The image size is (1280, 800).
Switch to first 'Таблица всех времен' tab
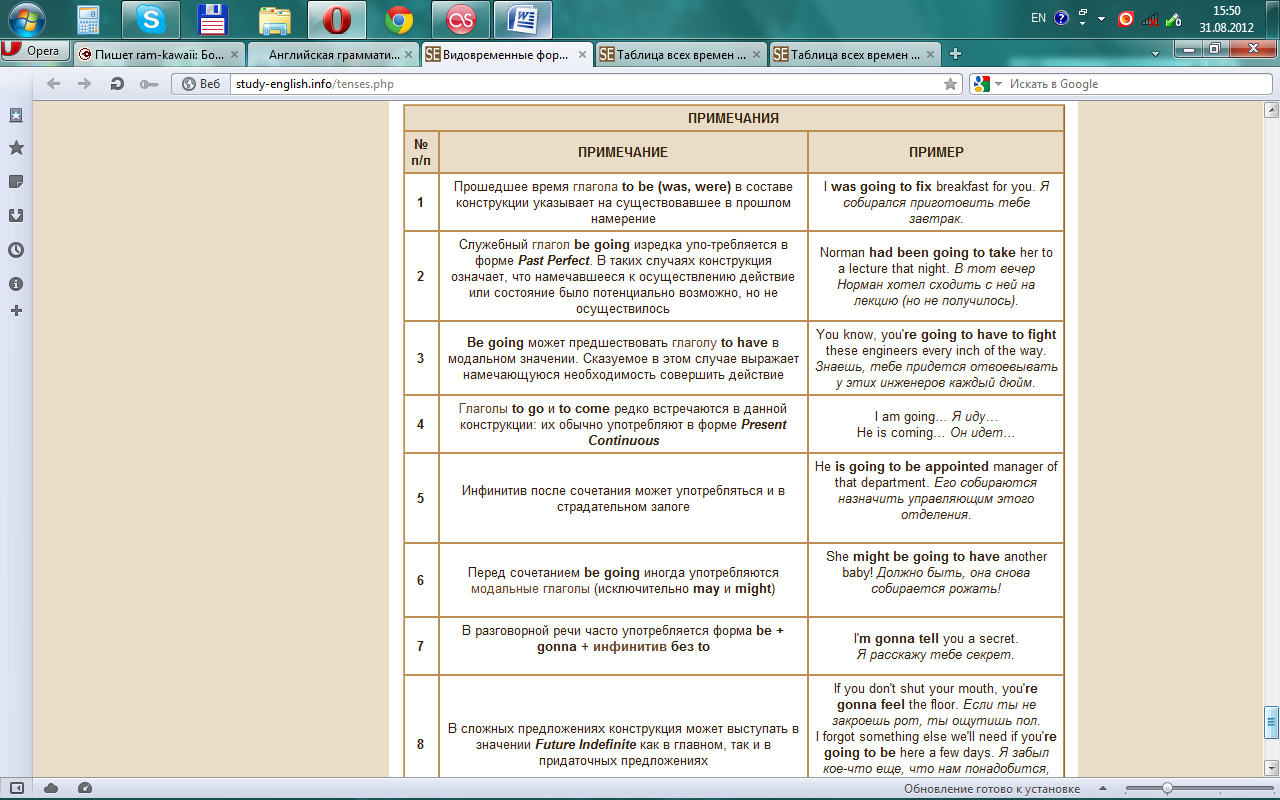point(681,54)
